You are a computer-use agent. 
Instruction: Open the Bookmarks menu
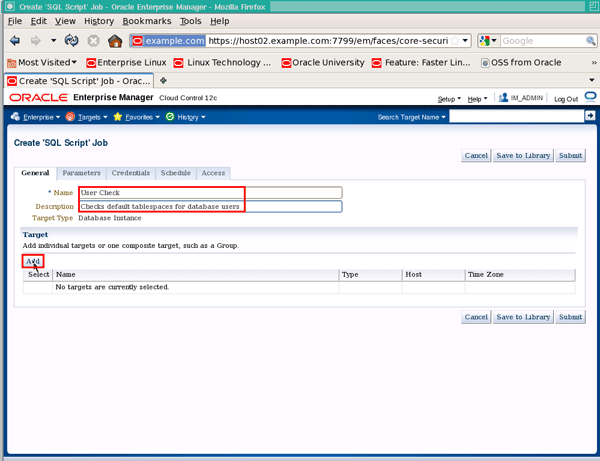tap(147, 21)
